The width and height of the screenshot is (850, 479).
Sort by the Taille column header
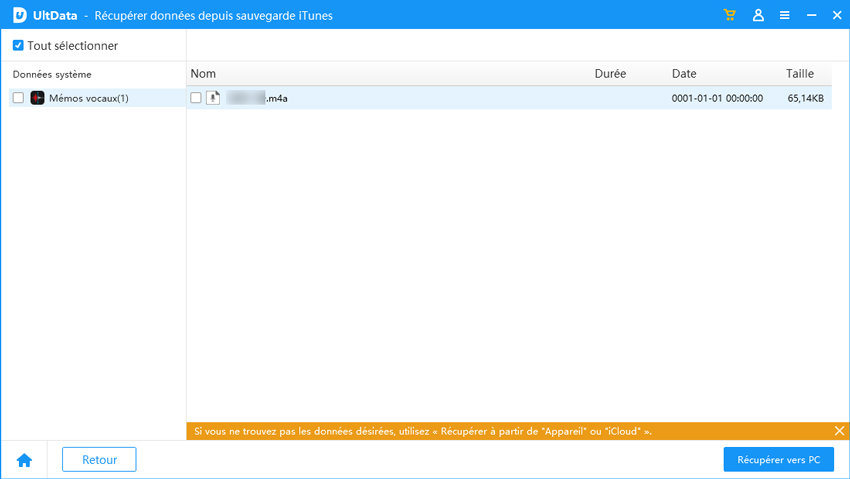pyautogui.click(x=800, y=74)
